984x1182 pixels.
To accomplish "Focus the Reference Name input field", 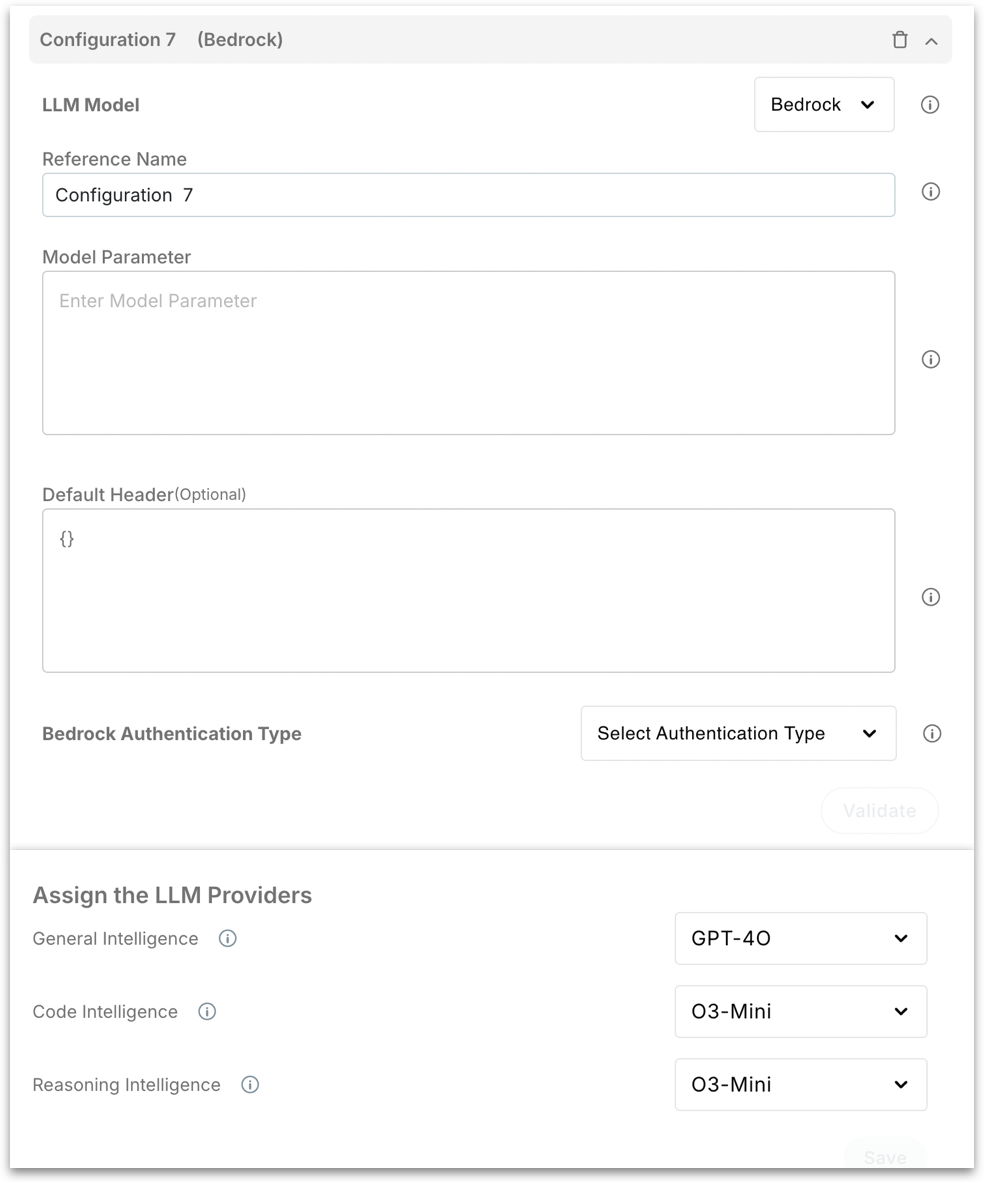I will coord(468,195).
